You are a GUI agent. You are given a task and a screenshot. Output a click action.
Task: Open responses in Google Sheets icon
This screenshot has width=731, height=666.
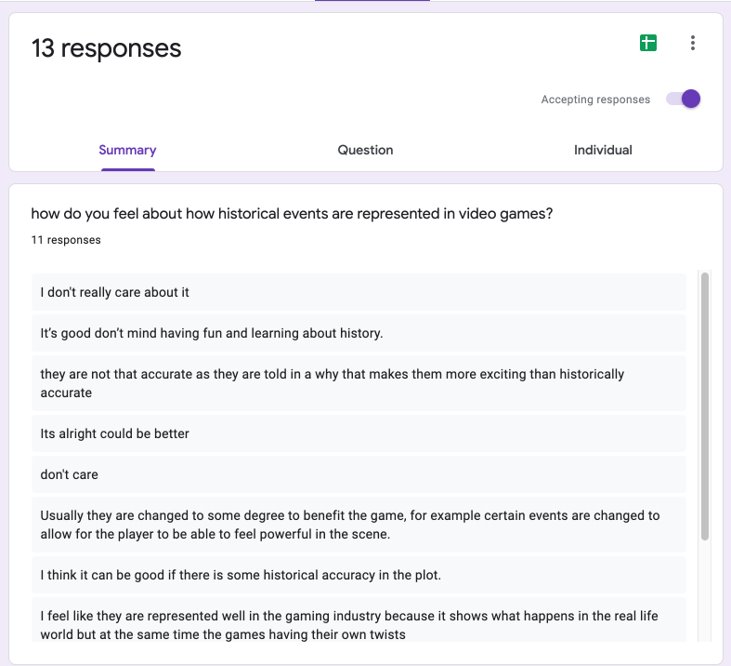pos(648,43)
